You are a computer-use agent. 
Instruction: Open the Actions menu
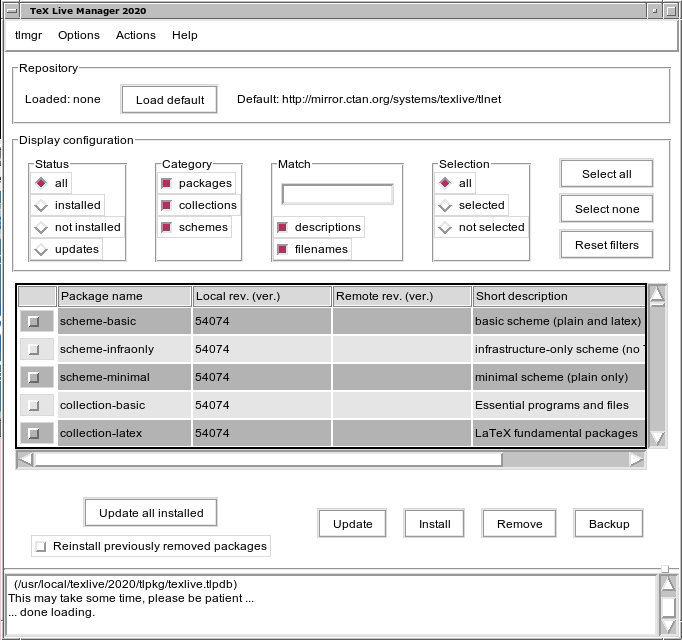coord(136,35)
